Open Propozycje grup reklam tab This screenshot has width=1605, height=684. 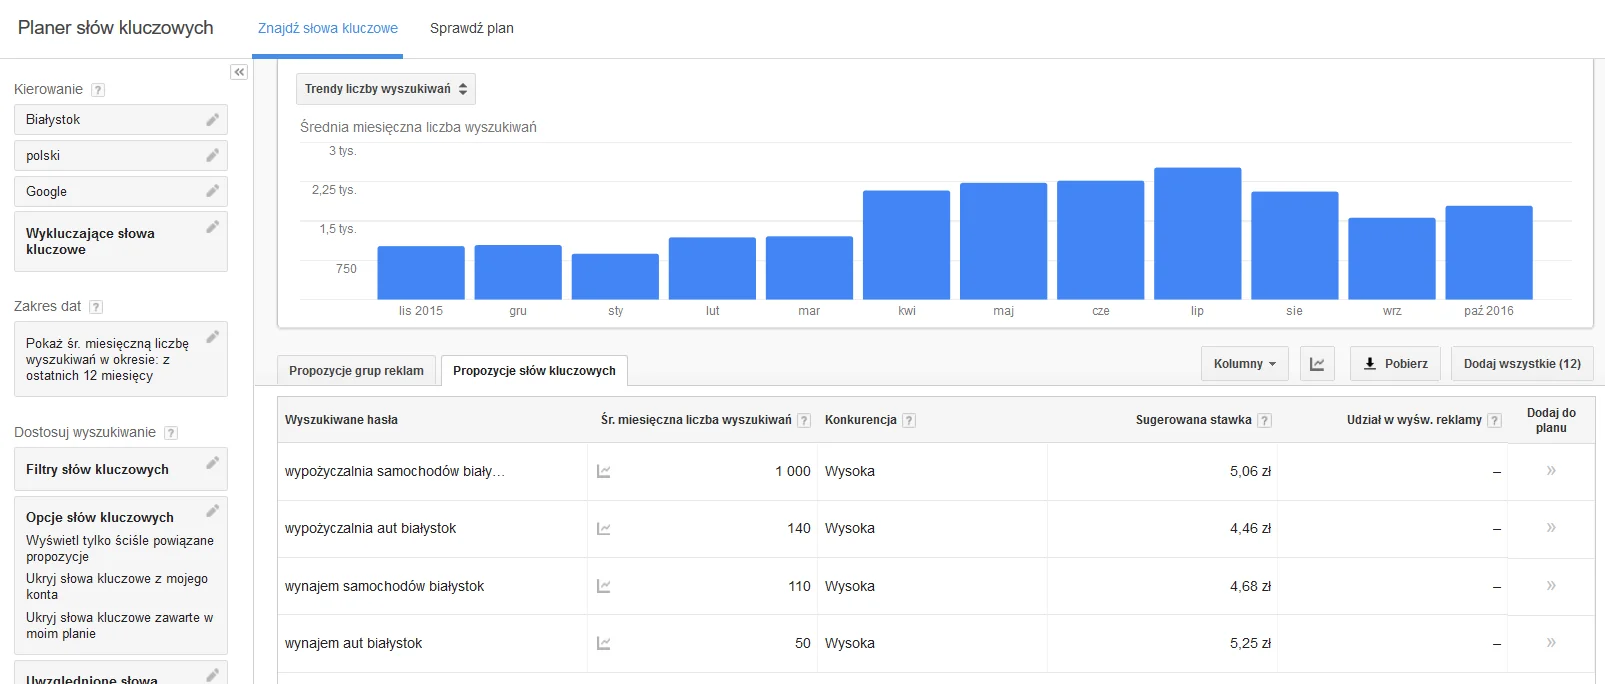click(356, 371)
